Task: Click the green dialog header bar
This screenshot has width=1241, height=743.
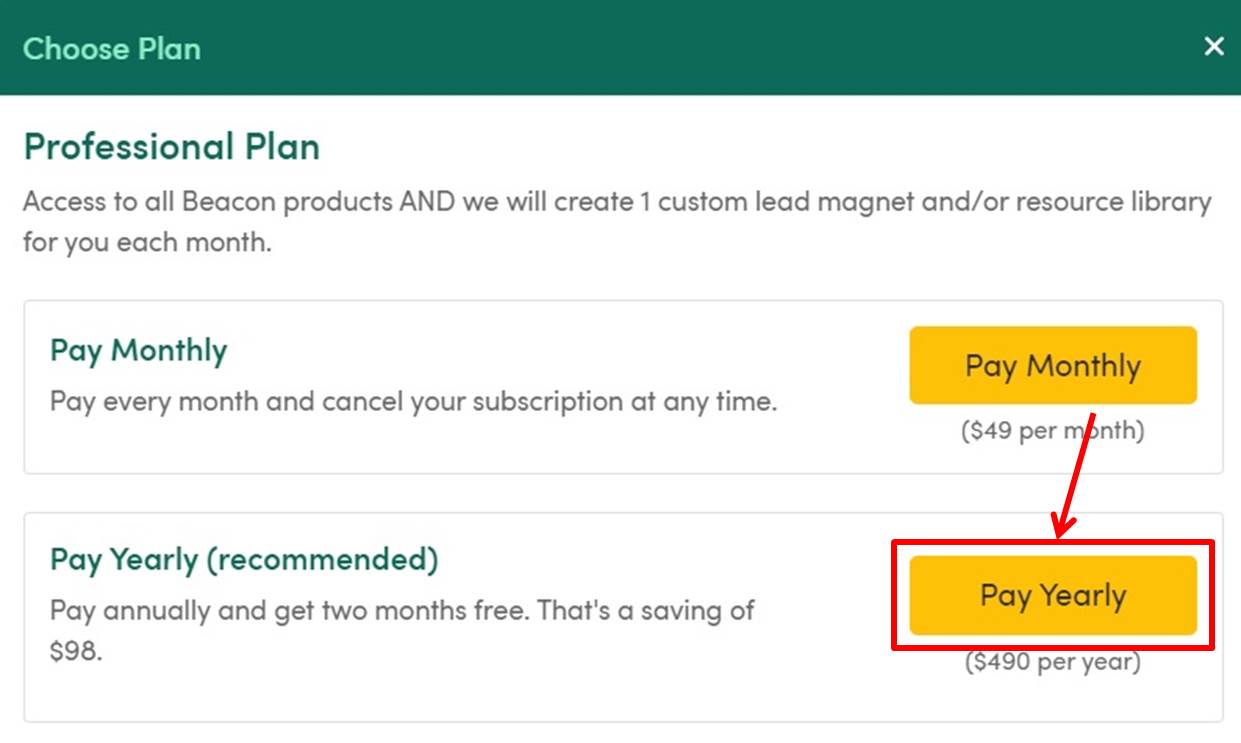Action: tap(620, 47)
